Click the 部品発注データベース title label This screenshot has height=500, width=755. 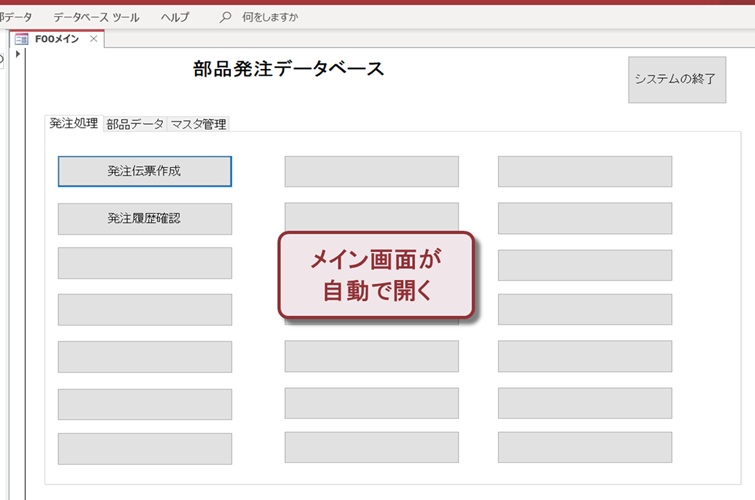288,69
